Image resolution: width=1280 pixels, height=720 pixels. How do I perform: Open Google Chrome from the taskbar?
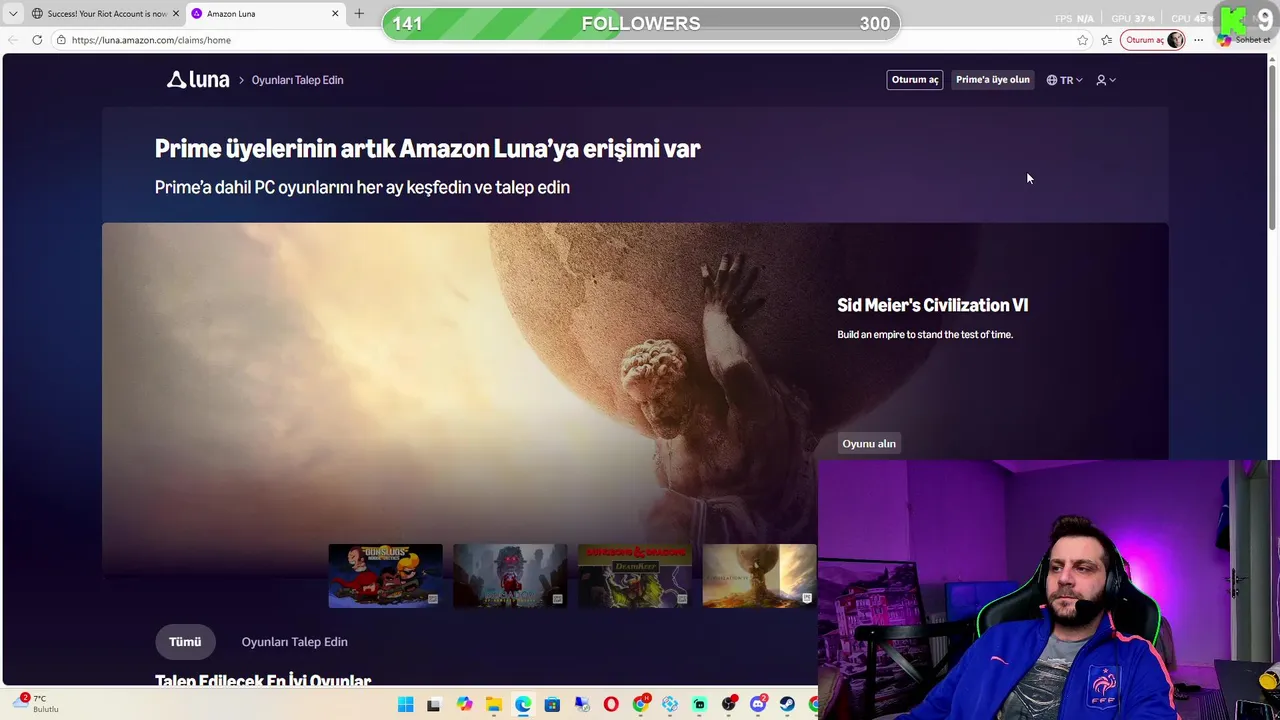tap(641, 705)
